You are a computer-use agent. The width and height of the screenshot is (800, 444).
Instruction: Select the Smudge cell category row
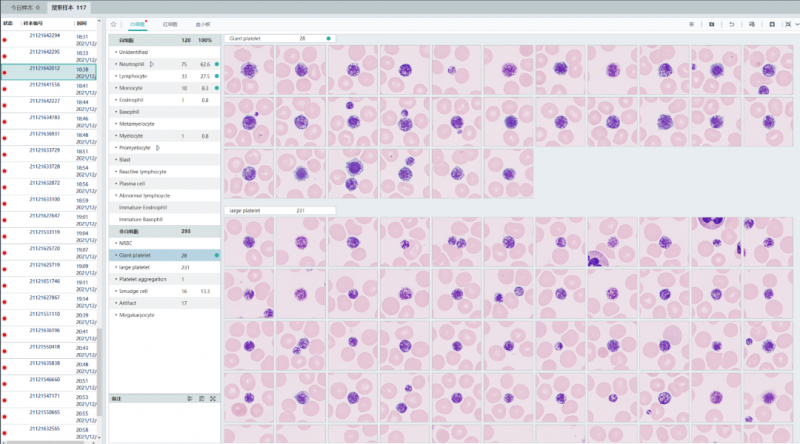click(164, 291)
